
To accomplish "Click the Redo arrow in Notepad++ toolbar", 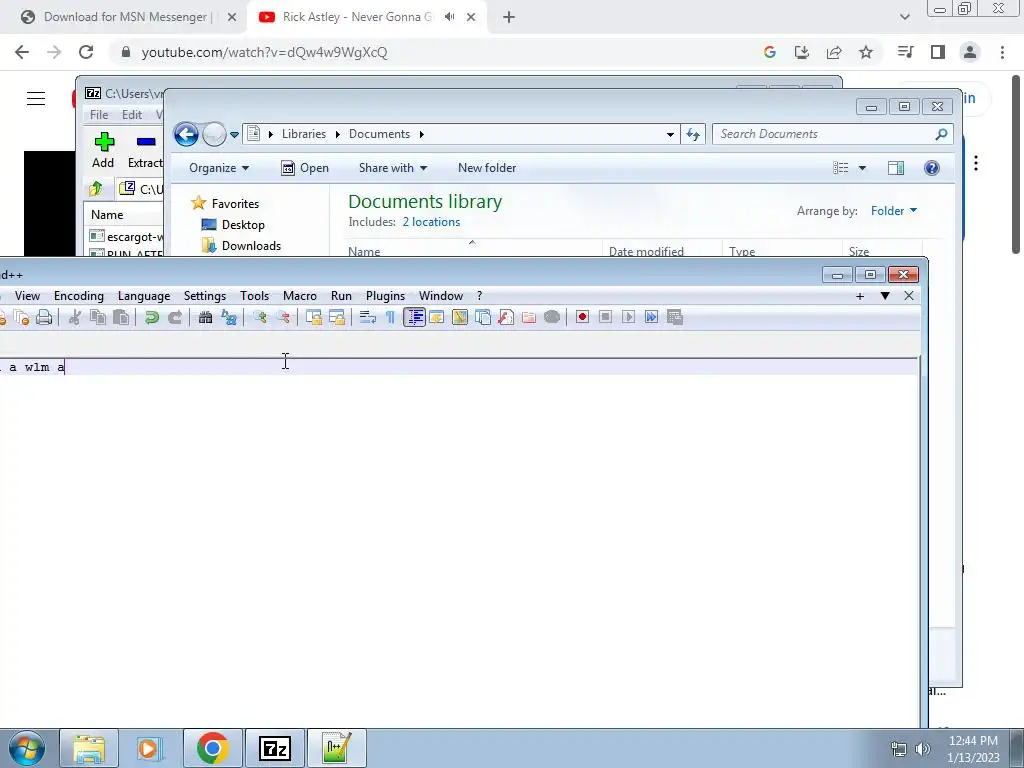I will point(174,317).
